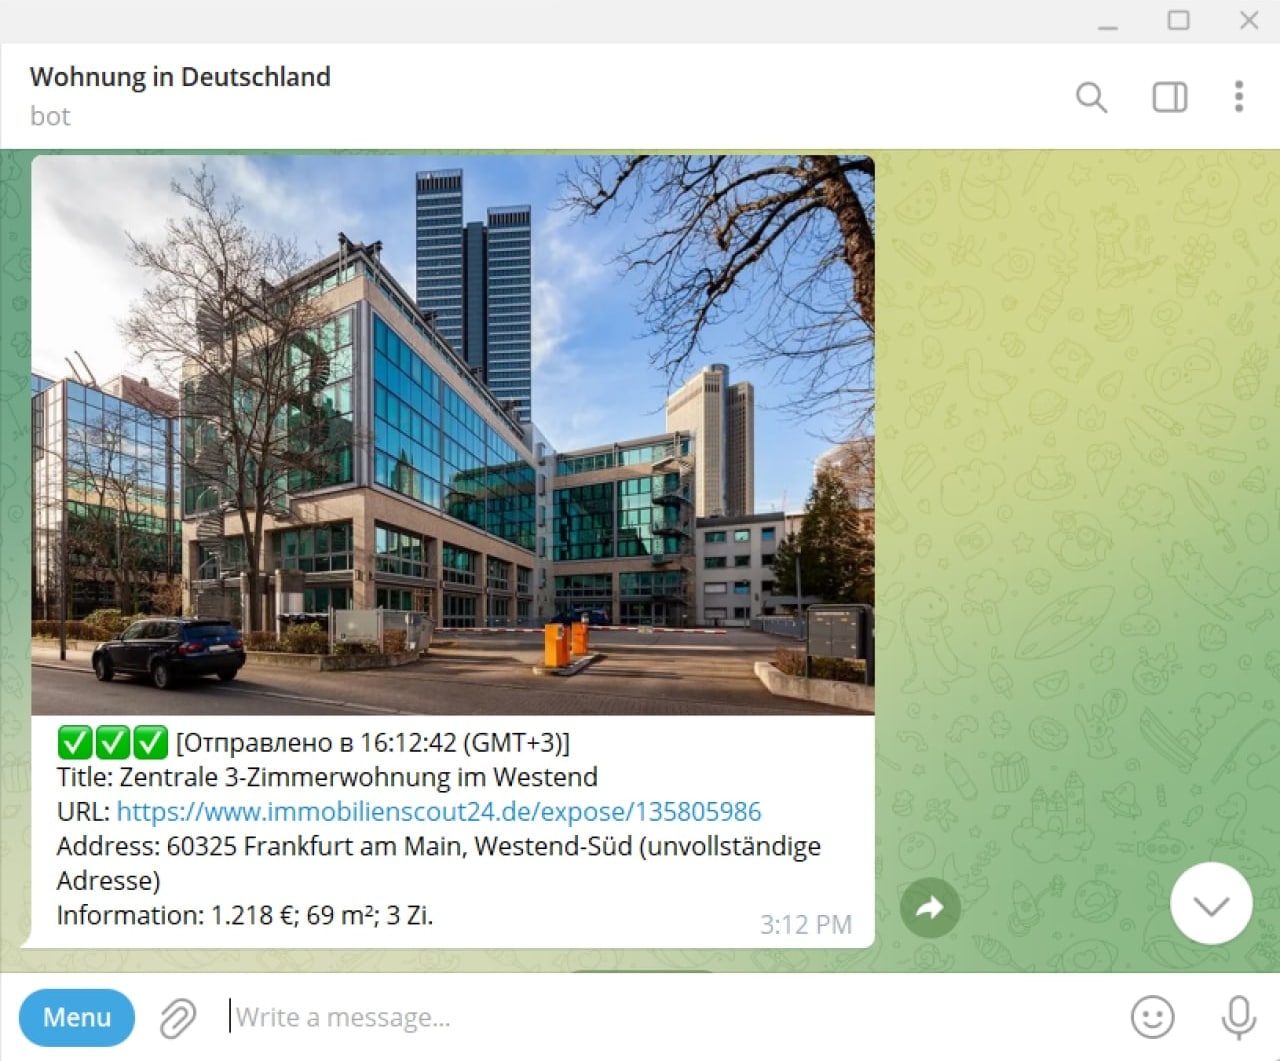
Task: Open the immobilienscout24.de expose link
Action: (439, 811)
